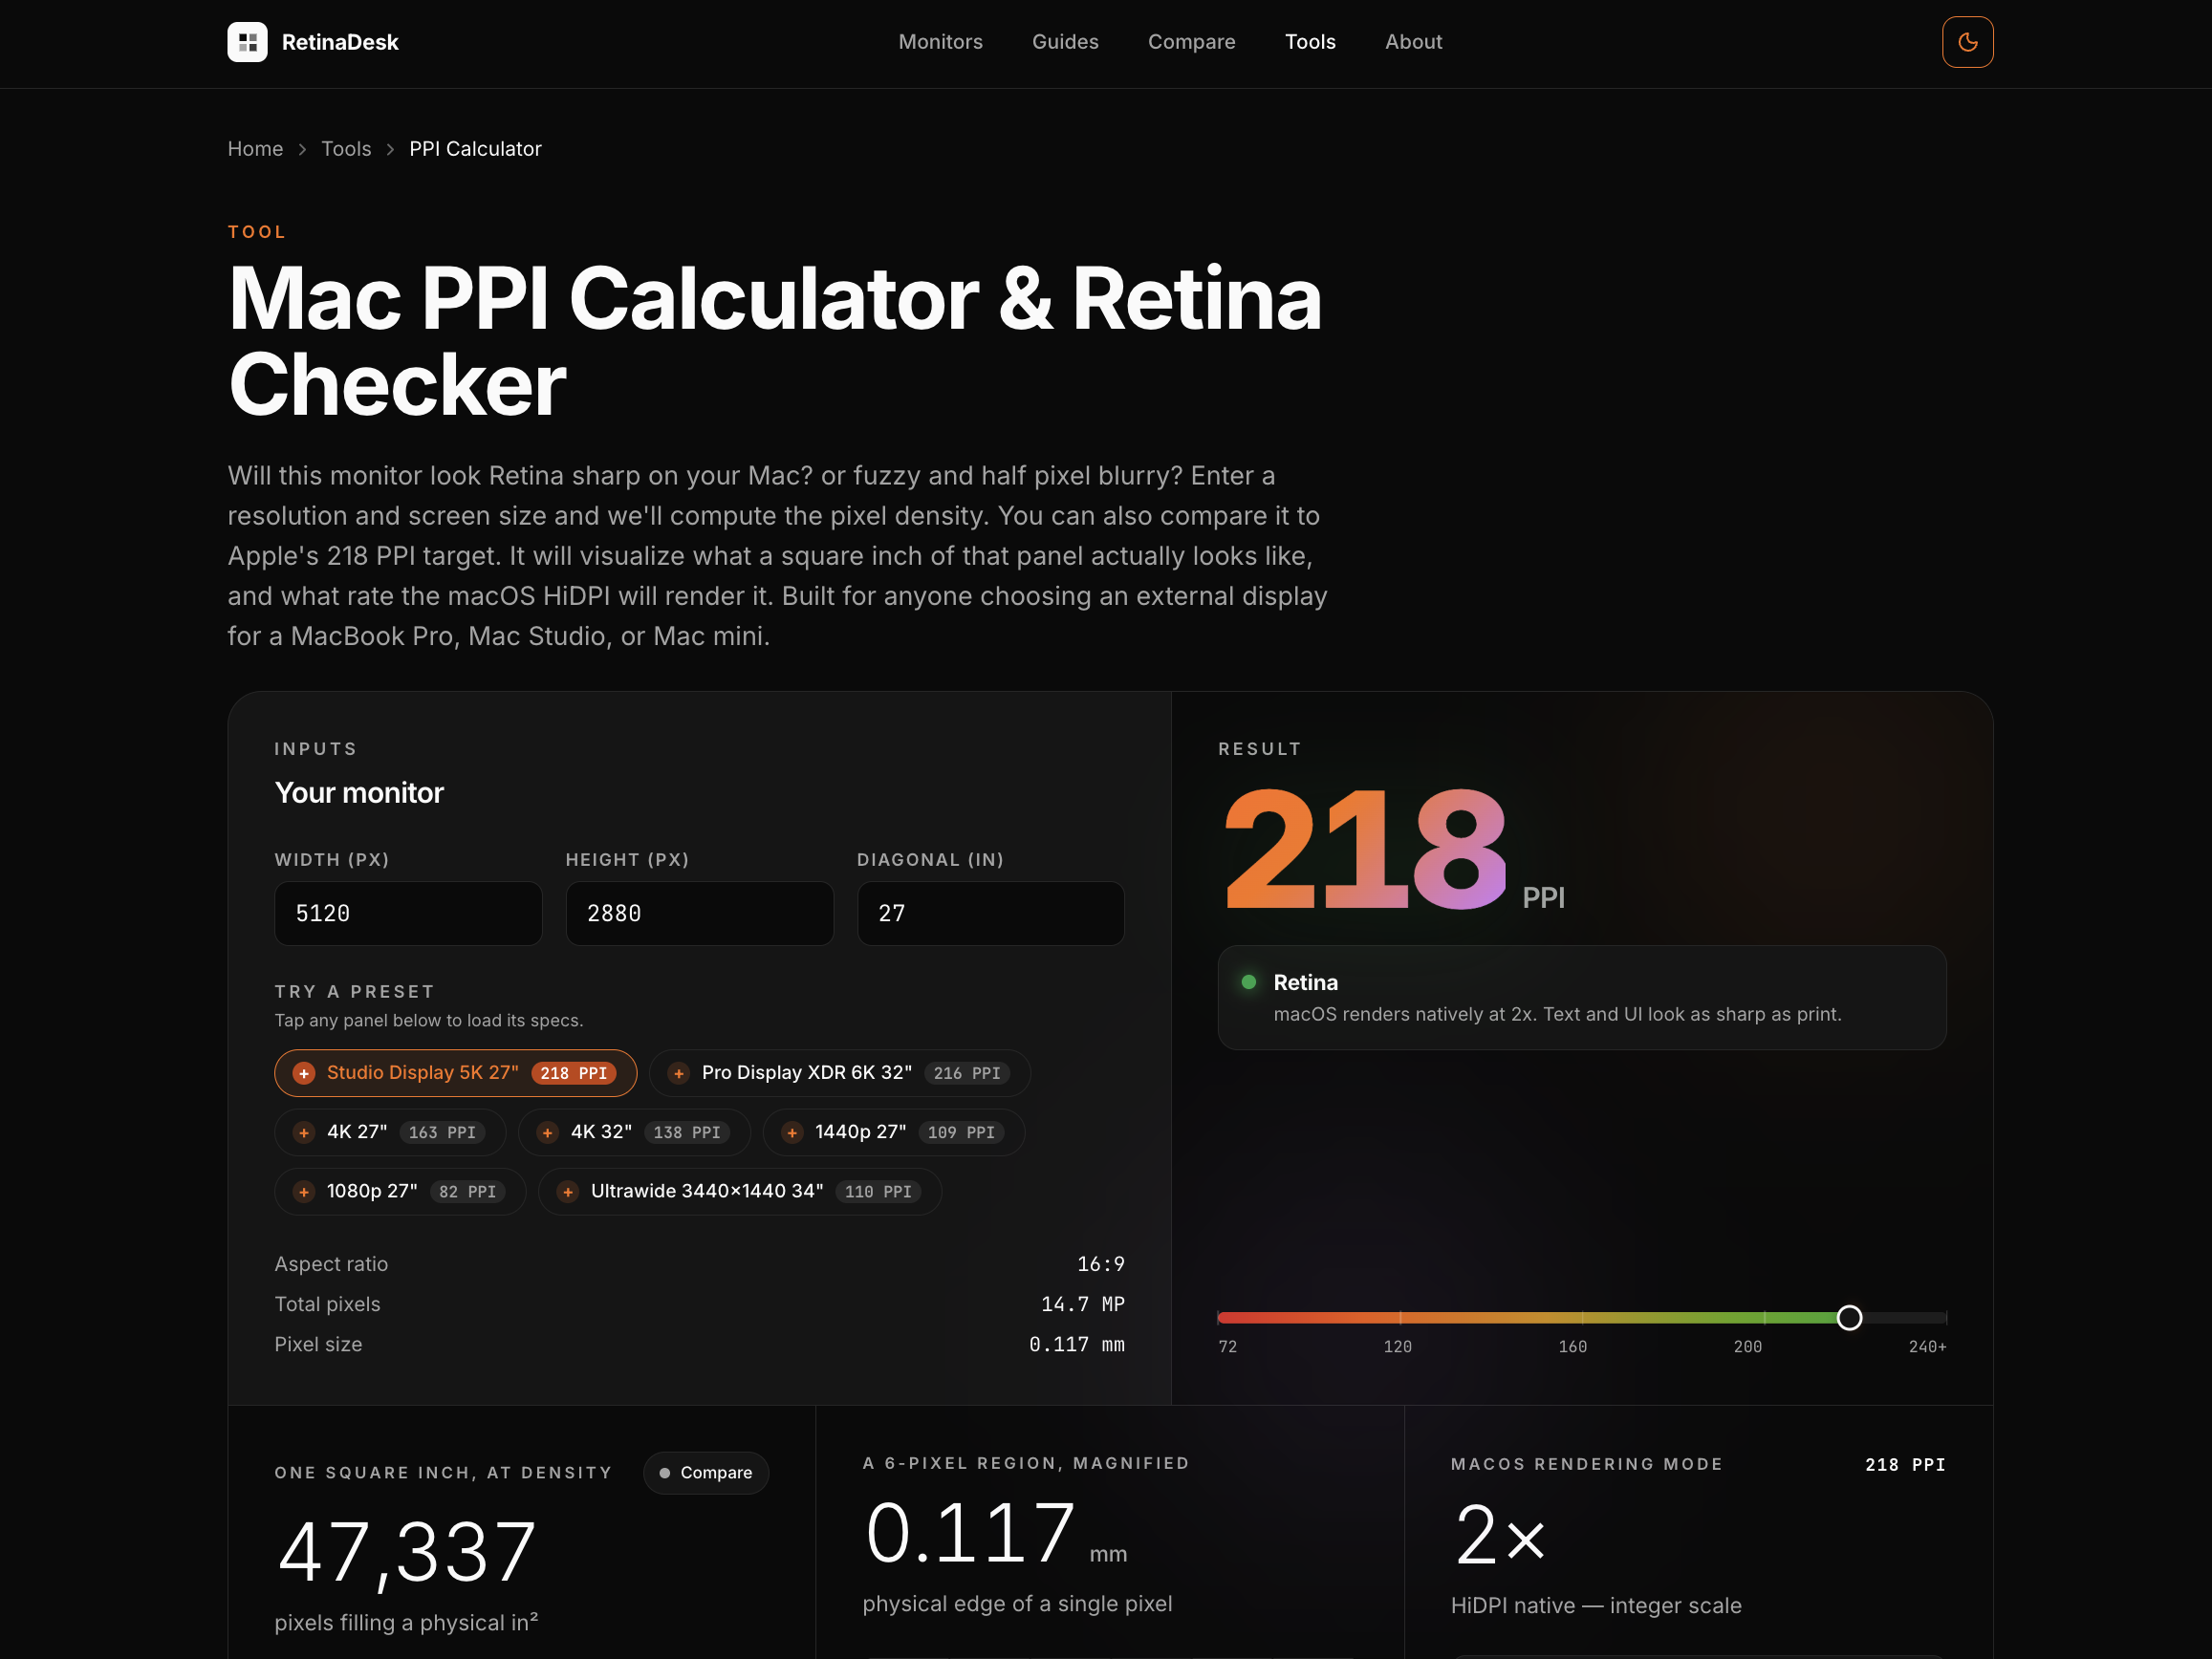Click the Retina status heading
2212x1659 pixels.
[x=1305, y=982]
